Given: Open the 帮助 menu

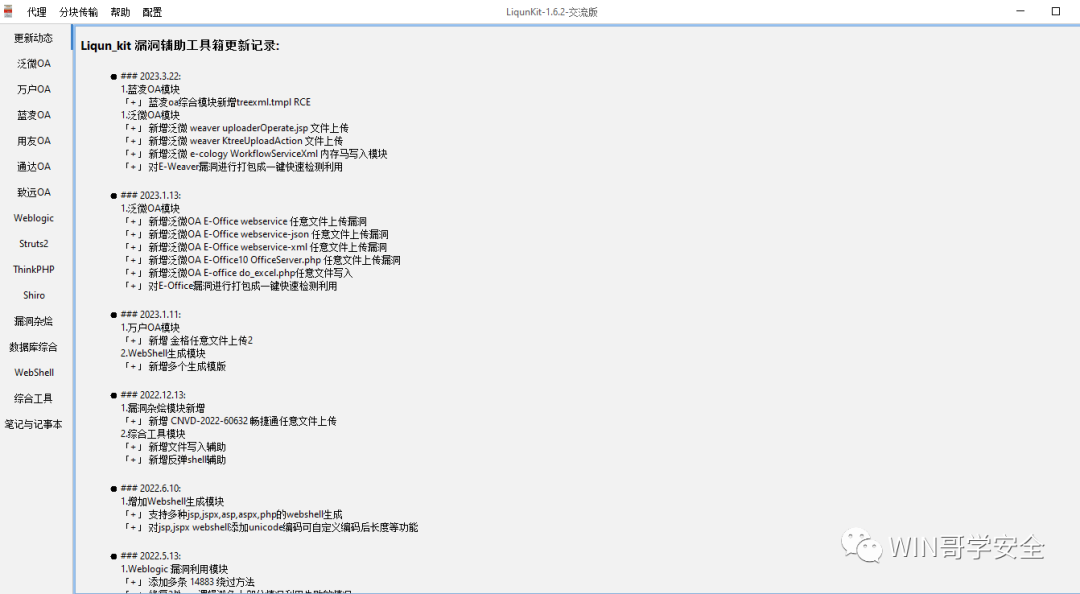Looking at the screenshot, I should [120, 12].
